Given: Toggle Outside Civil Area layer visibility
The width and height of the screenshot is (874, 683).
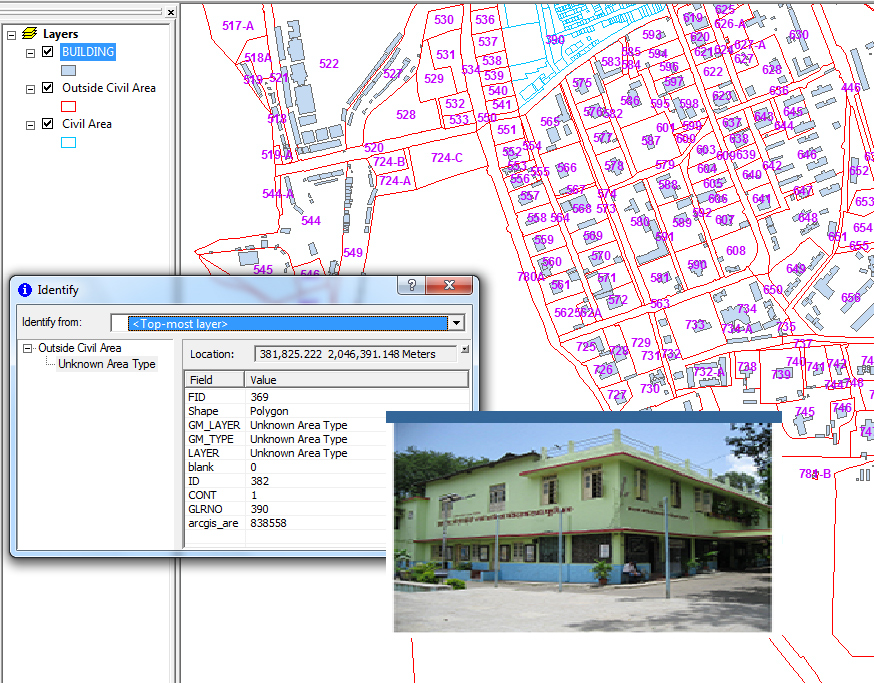Looking at the screenshot, I should [48, 88].
